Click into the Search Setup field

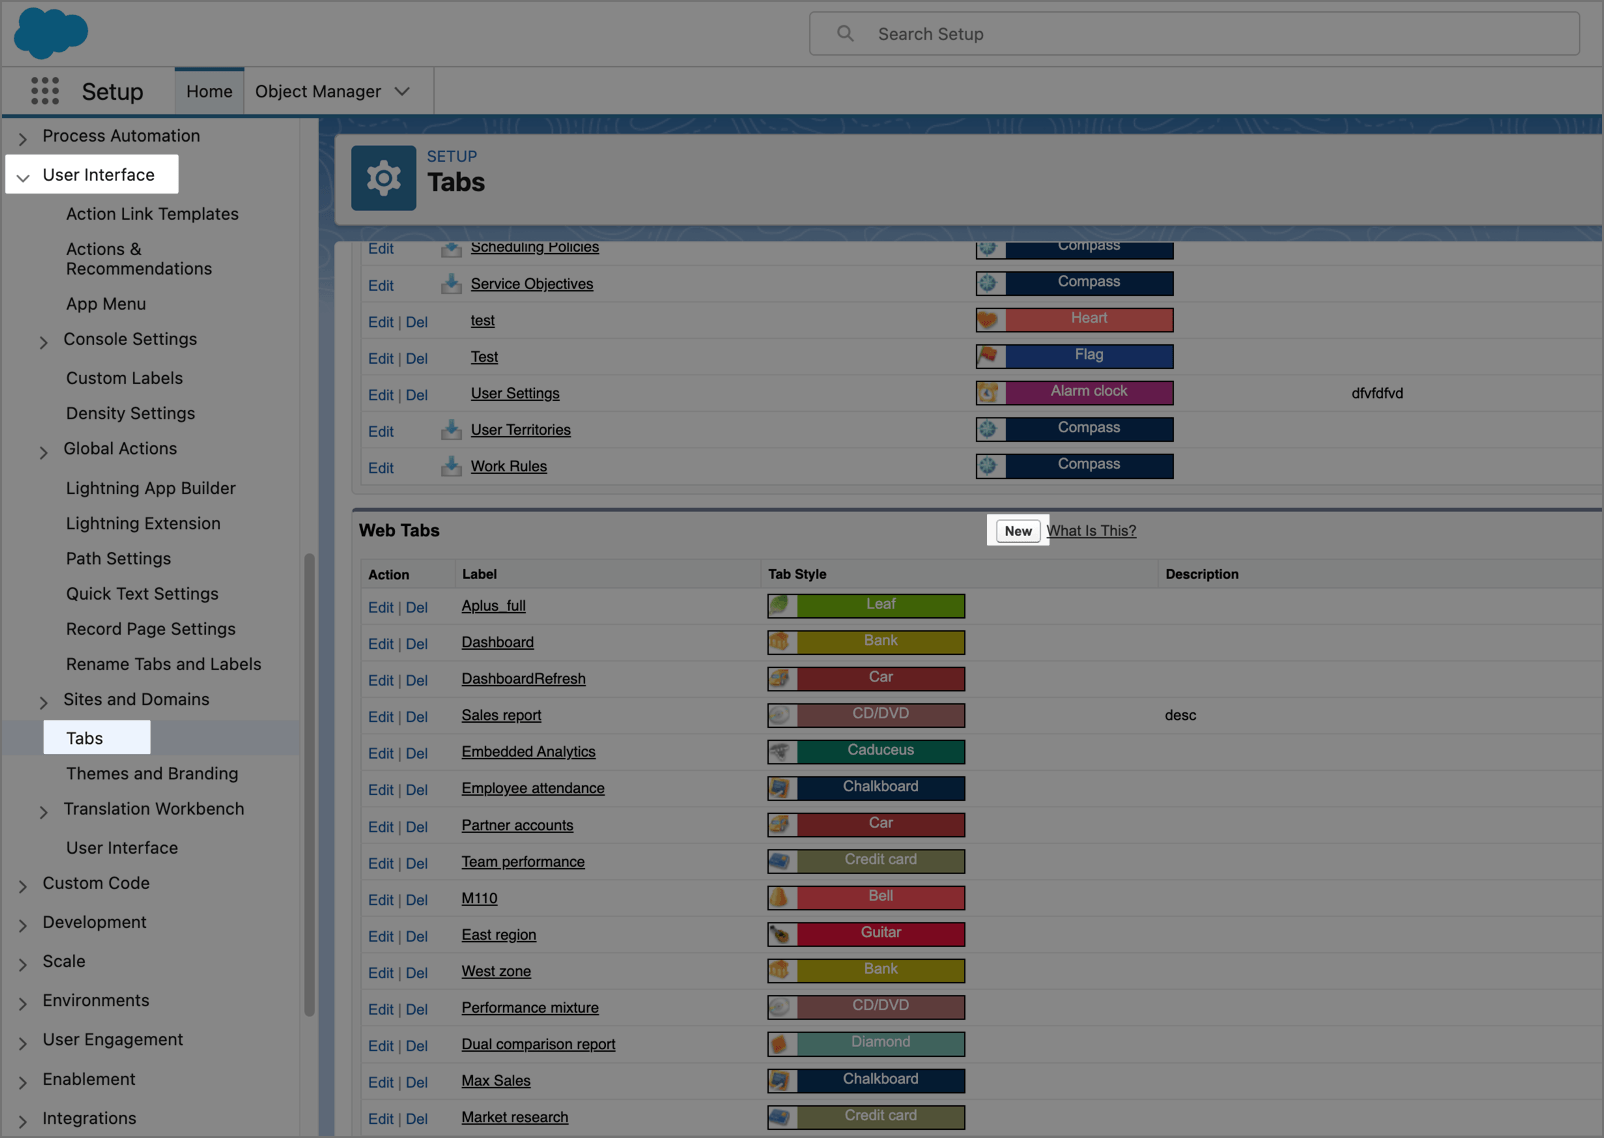[1194, 34]
